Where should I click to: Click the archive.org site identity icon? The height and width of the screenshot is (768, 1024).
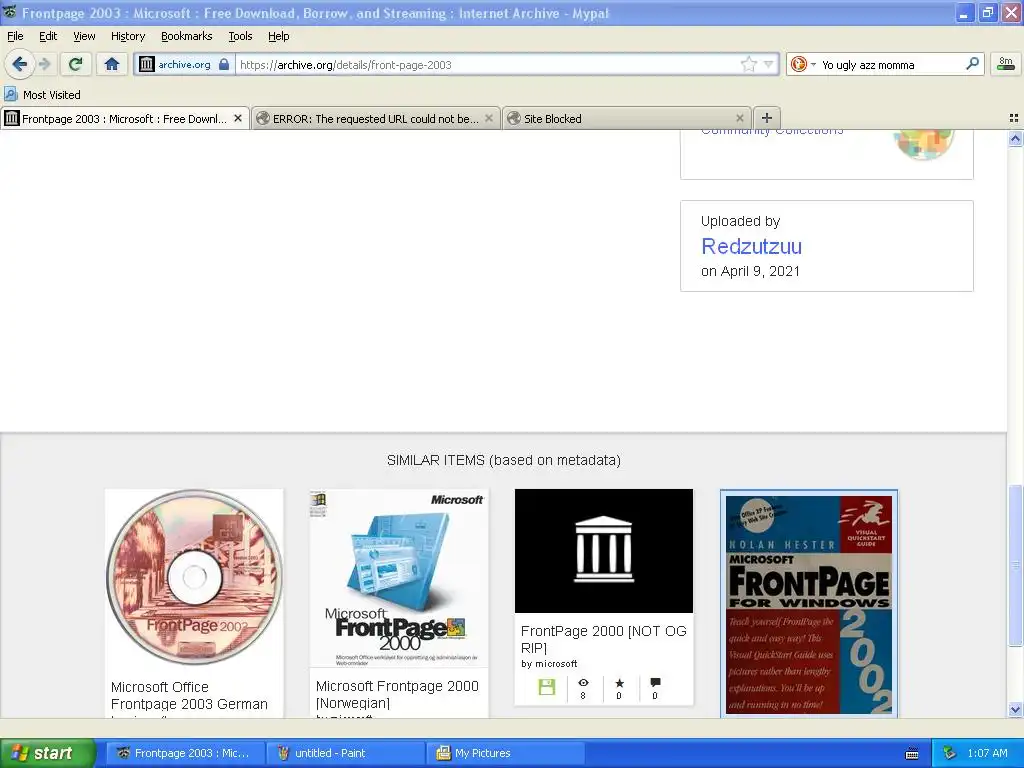pyautogui.click(x=147, y=64)
